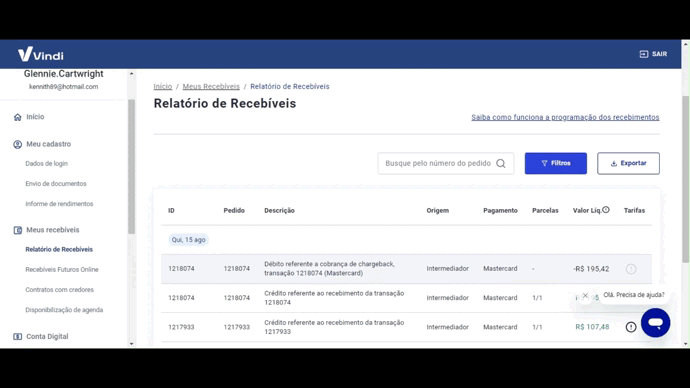Go to Meus Recebíveis breadcrumb link
The height and width of the screenshot is (388, 690).
coord(211,87)
